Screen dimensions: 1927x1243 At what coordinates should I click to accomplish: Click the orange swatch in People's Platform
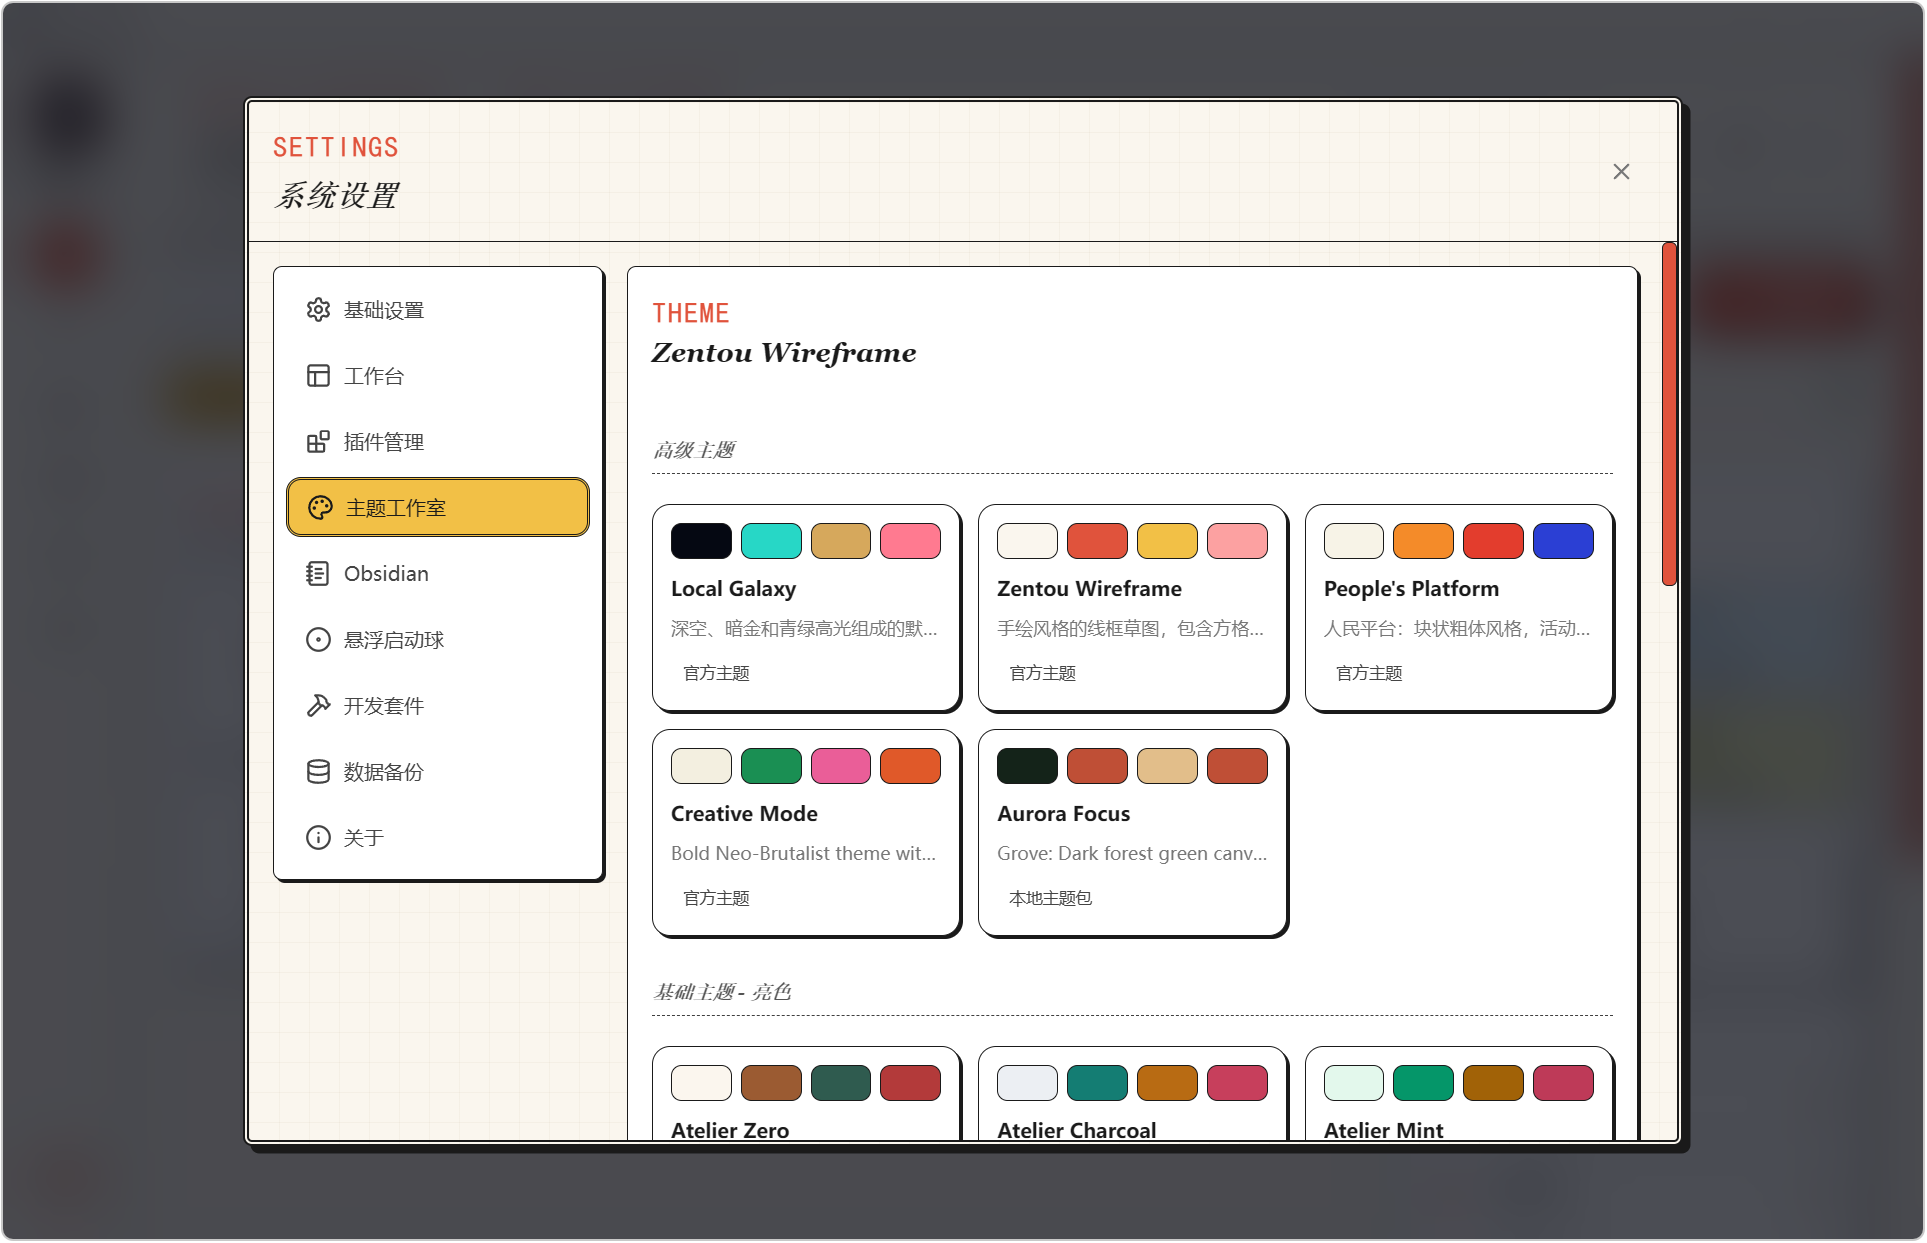(x=1423, y=541)
